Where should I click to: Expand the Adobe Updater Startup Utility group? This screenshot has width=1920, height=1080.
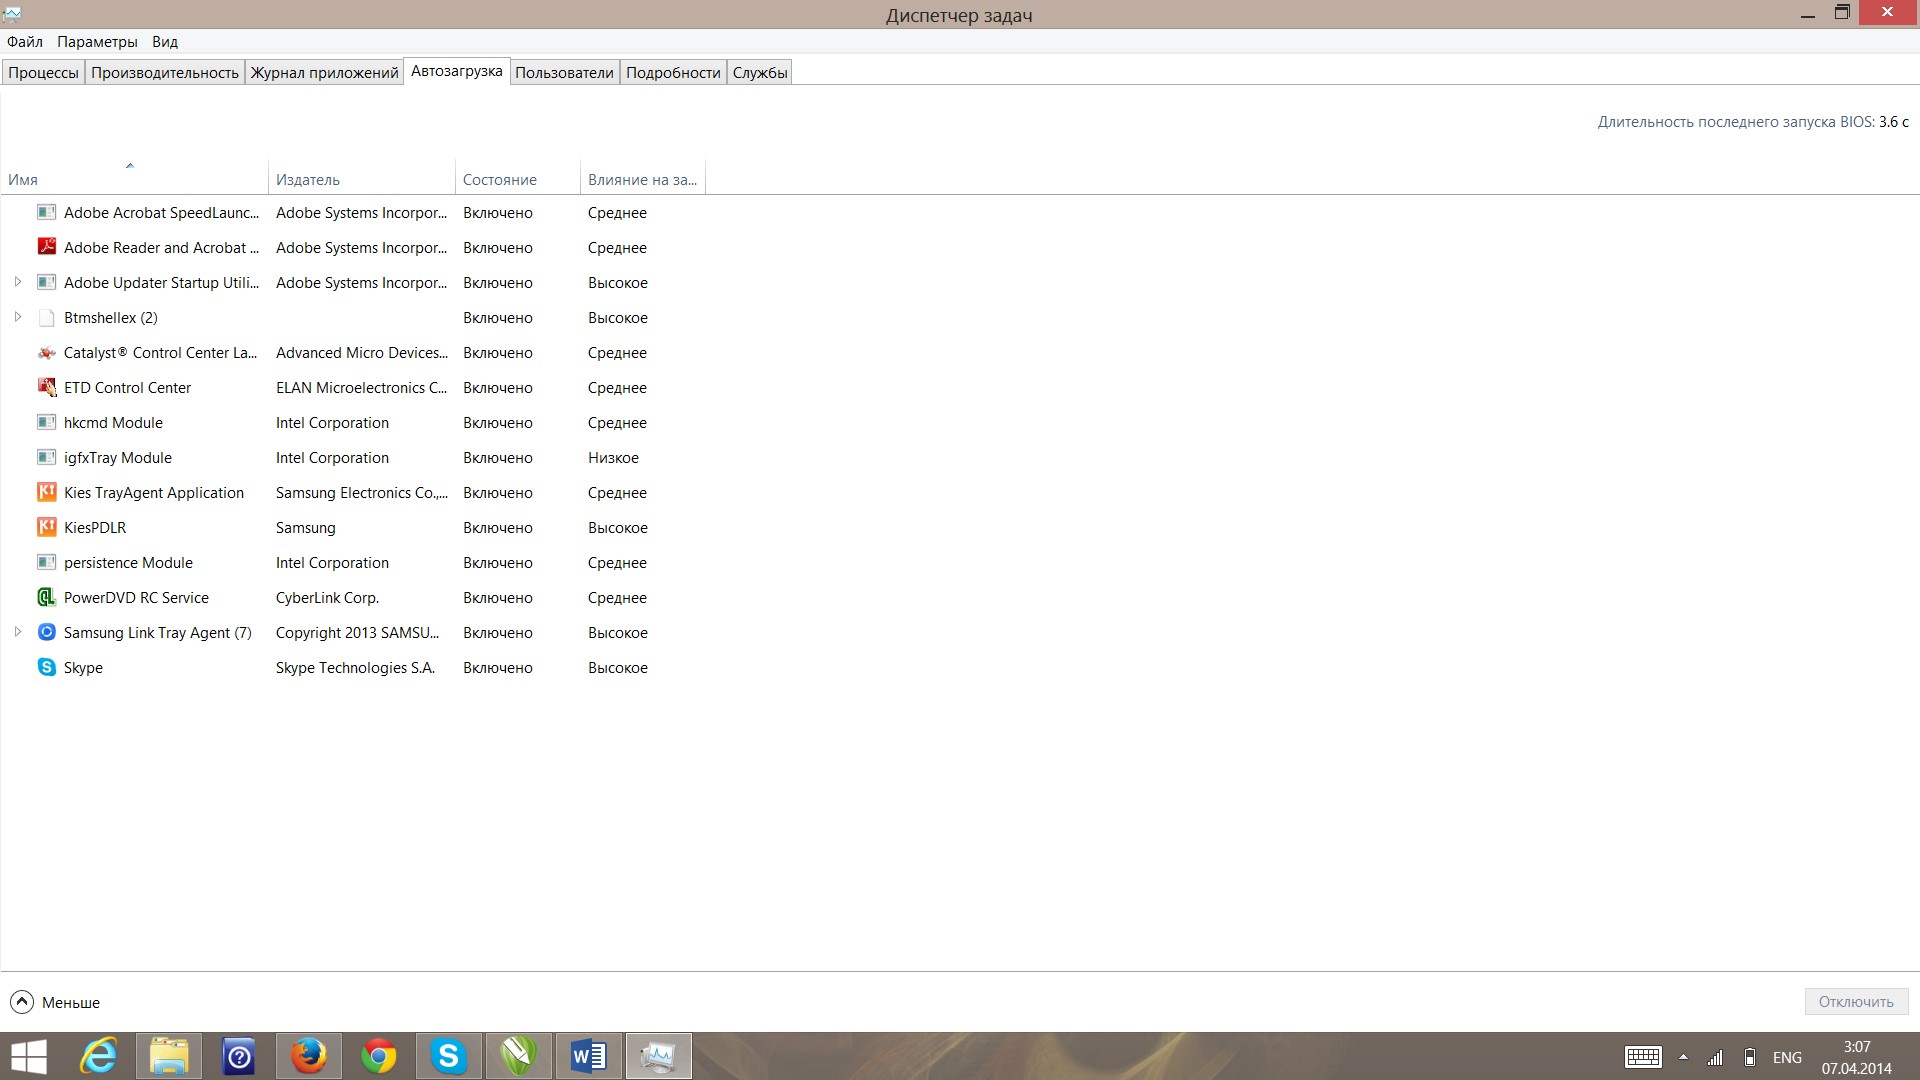17,282
